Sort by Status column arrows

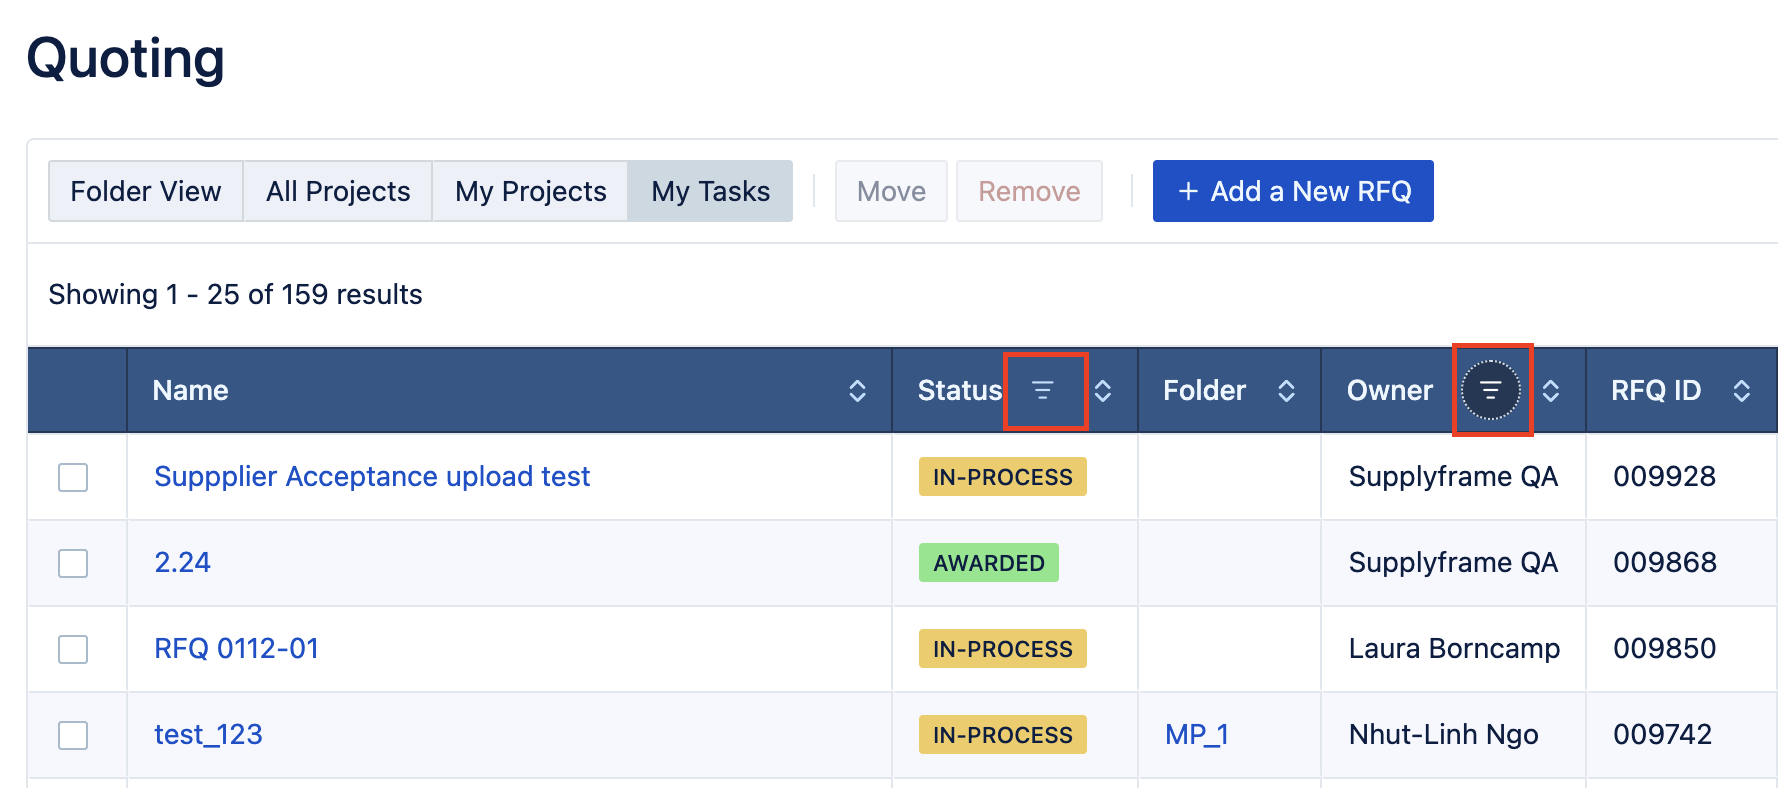(x=1103, y=391)
